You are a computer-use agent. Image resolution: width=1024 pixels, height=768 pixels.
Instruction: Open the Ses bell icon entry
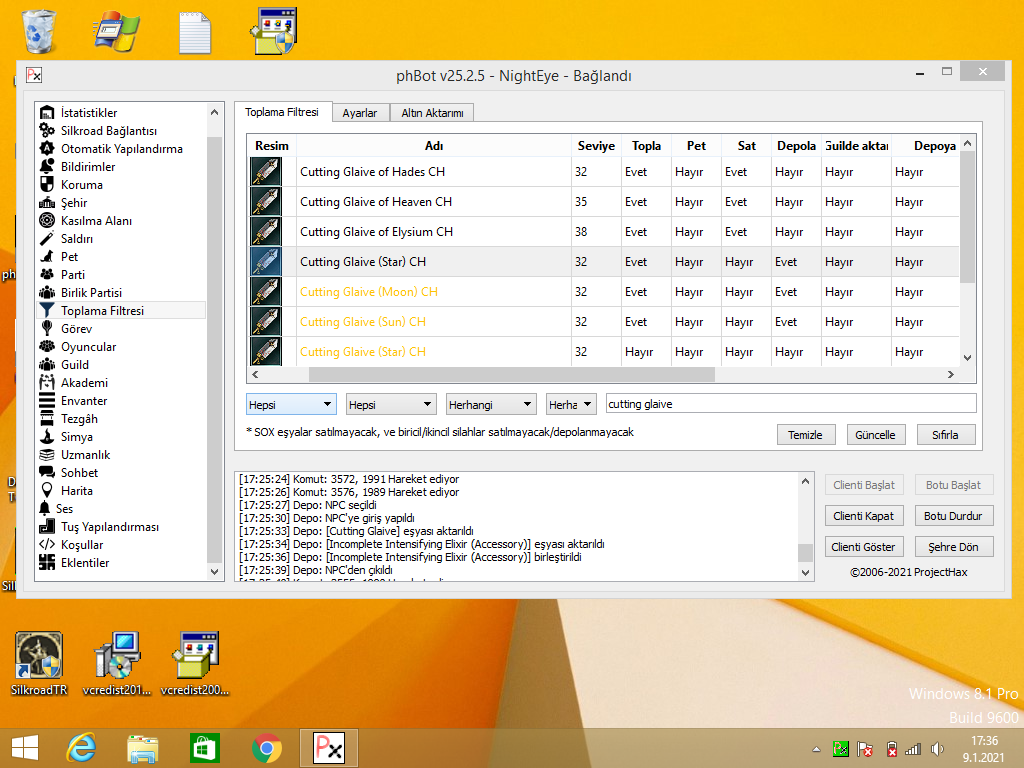[44, 509]
